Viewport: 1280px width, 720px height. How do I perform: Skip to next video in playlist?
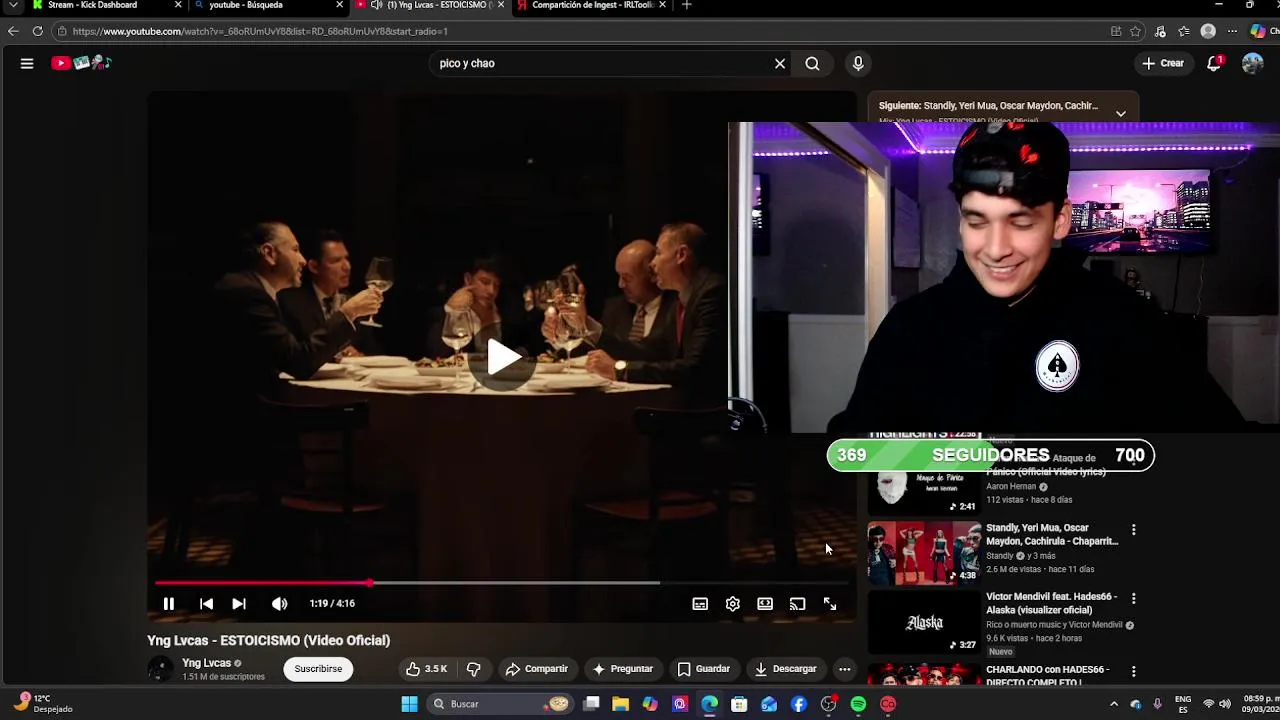click(x=239, y=604)
